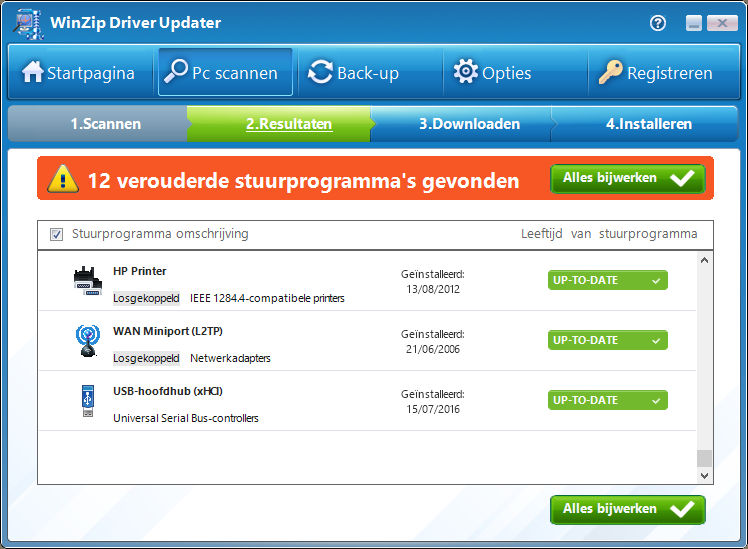The width and height of the screenshot is (748, 549).
Task: Click the house icon on Startpagina
Action: (x=32, y=72)
